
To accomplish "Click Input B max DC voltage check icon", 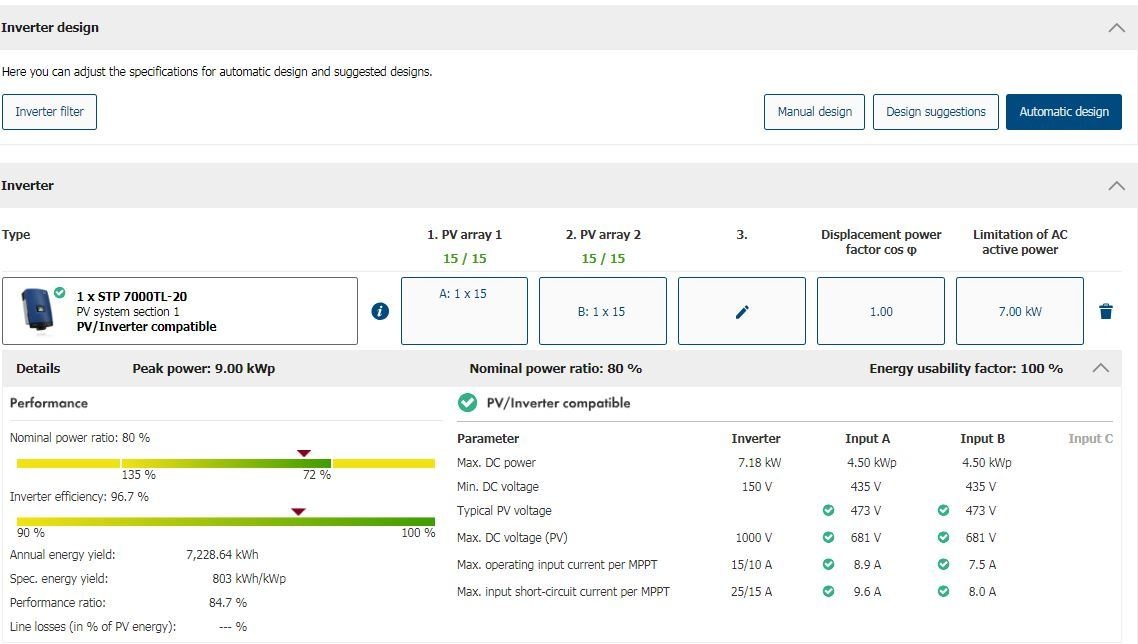I will point(943,538).
